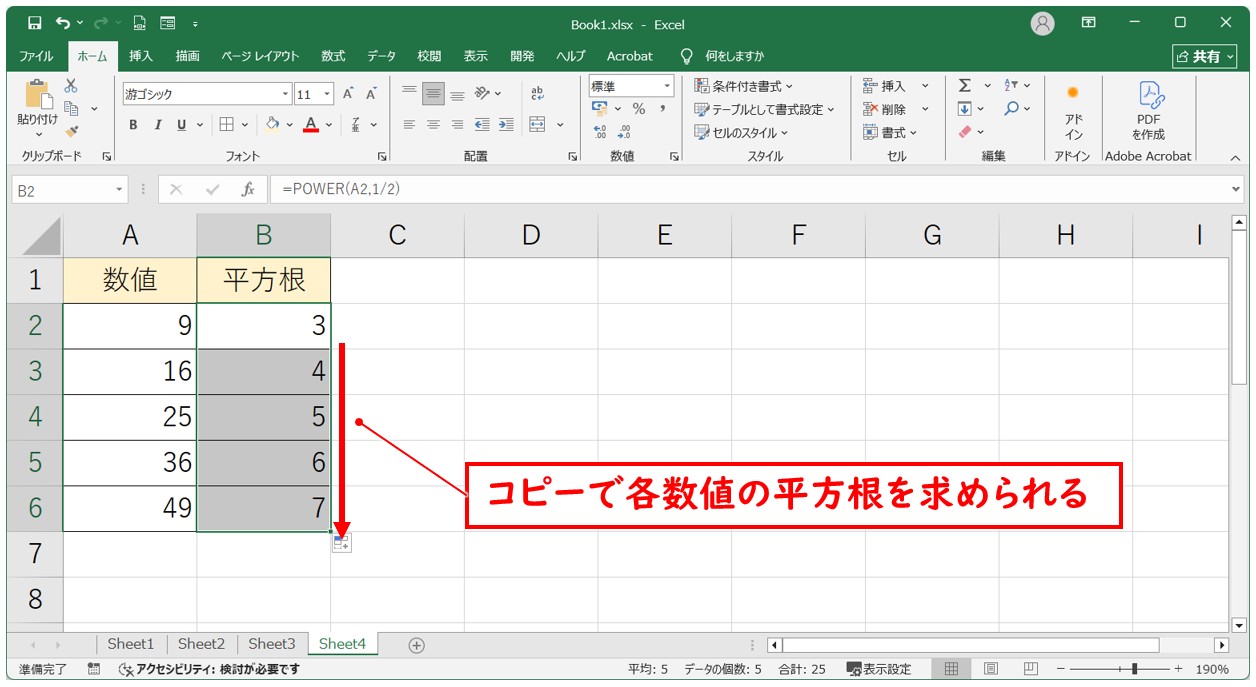Select the fill color bucket icon
This screenshot has height=687, width=1256.
[x=272, y=124]
